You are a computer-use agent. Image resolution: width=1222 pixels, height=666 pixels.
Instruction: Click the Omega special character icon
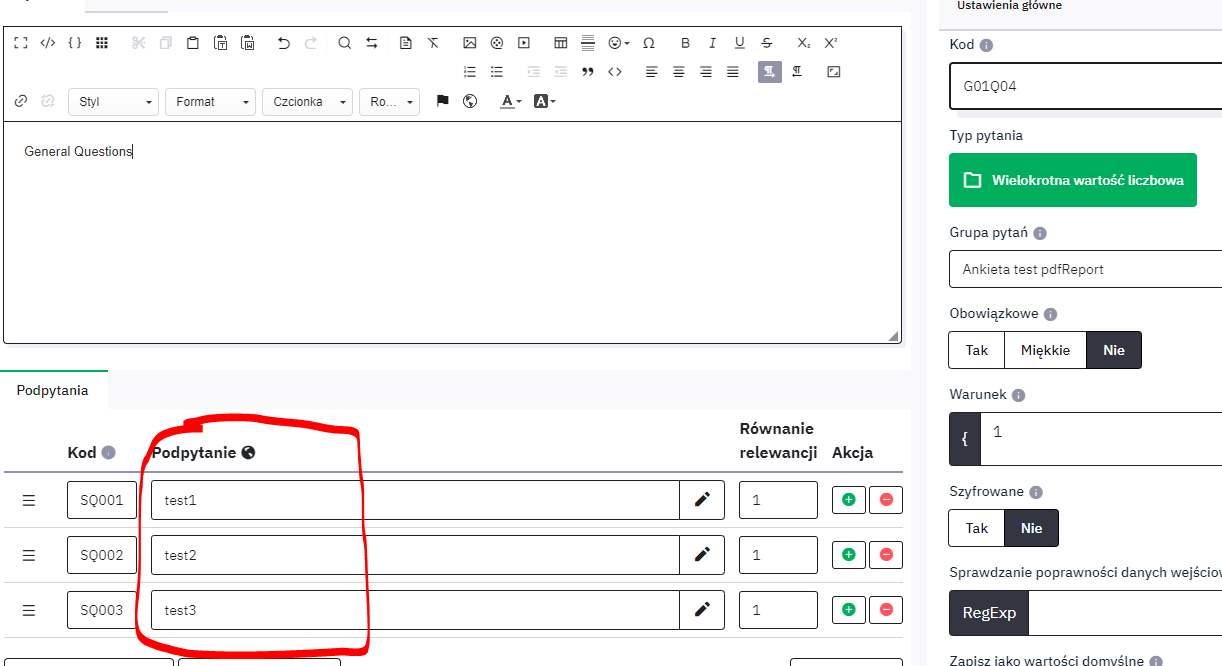(x=649, y=43)
